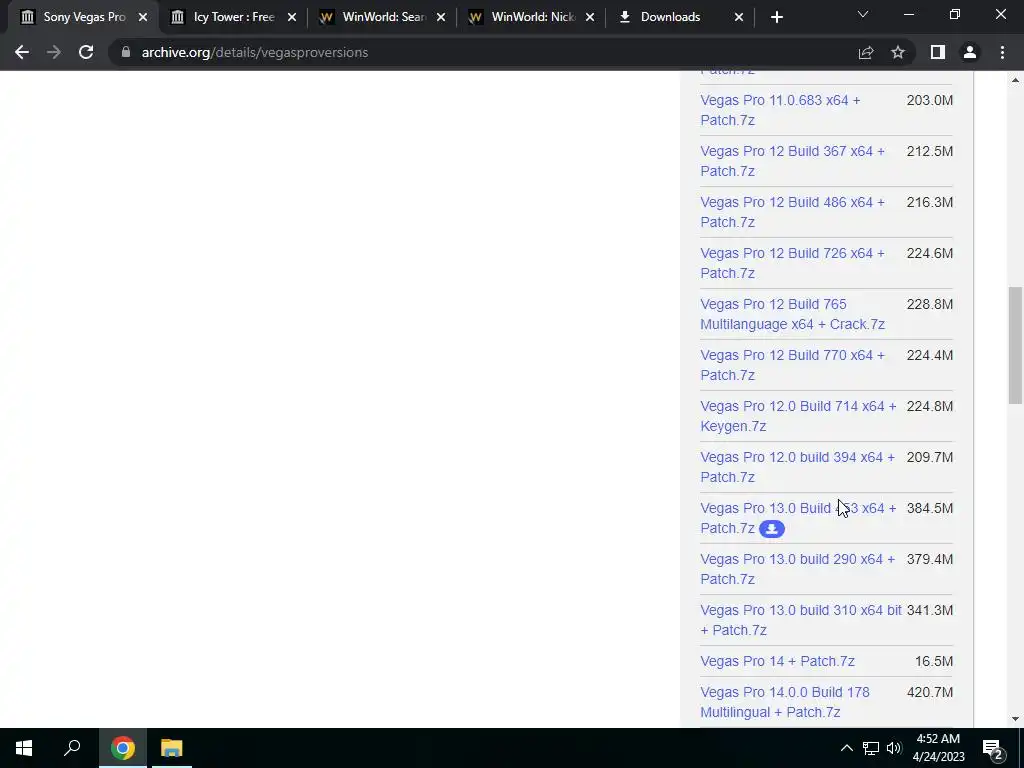This screenshot has height=768, width=1024.
Task: Open Chrome's three-dot menu
Action: (x=1002, y=52)
